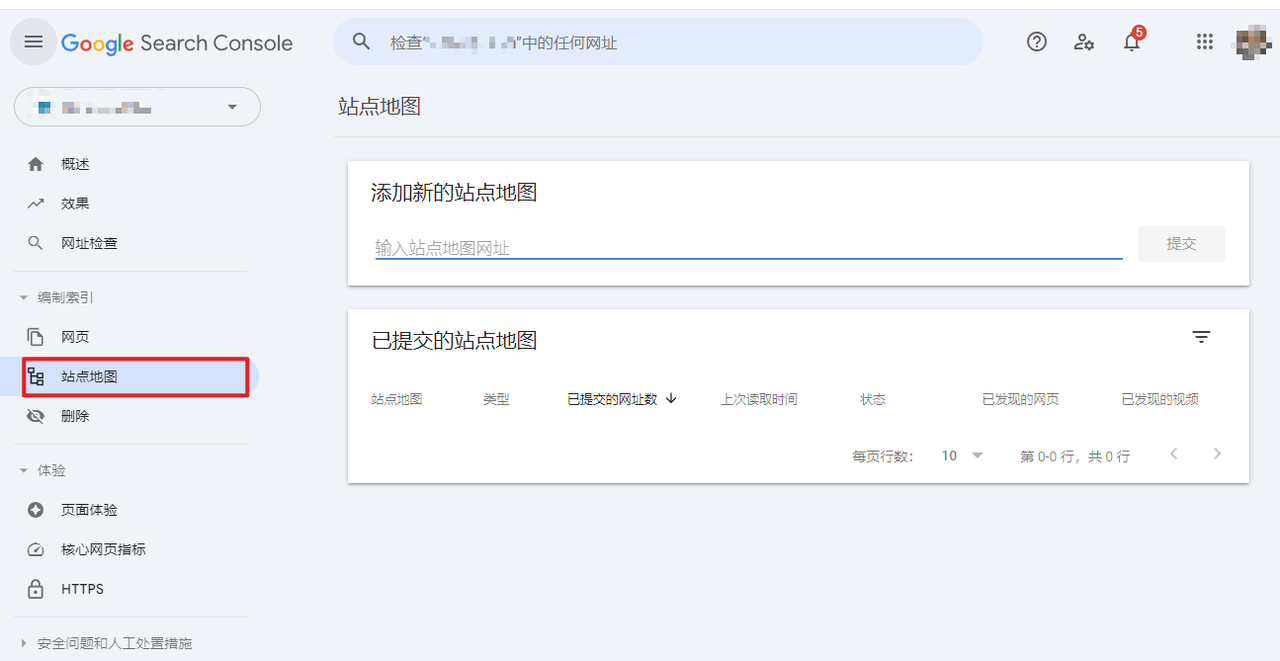
Task: Open user and permissions settings icon
Action: 1084,42
